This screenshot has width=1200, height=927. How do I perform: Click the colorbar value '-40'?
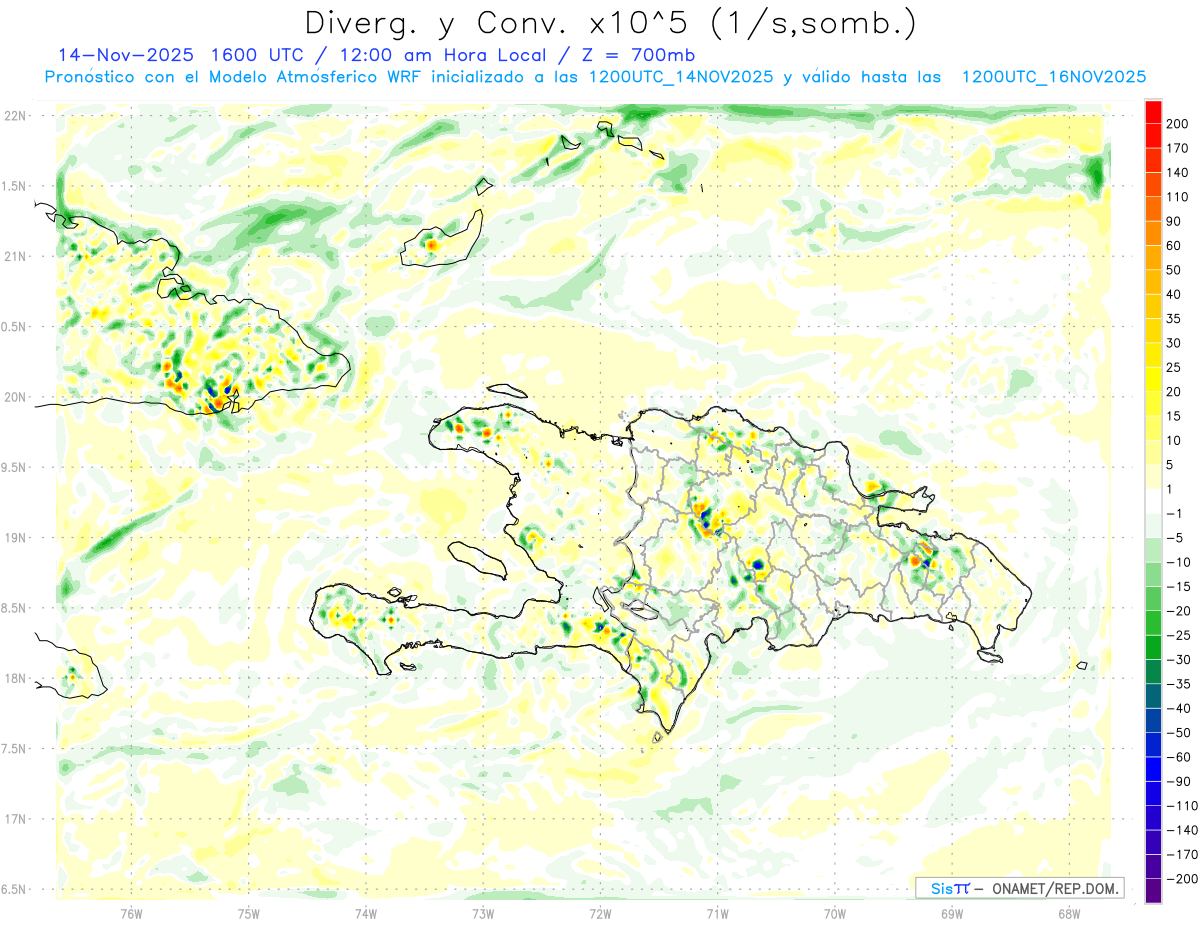tap(1178, 709)
